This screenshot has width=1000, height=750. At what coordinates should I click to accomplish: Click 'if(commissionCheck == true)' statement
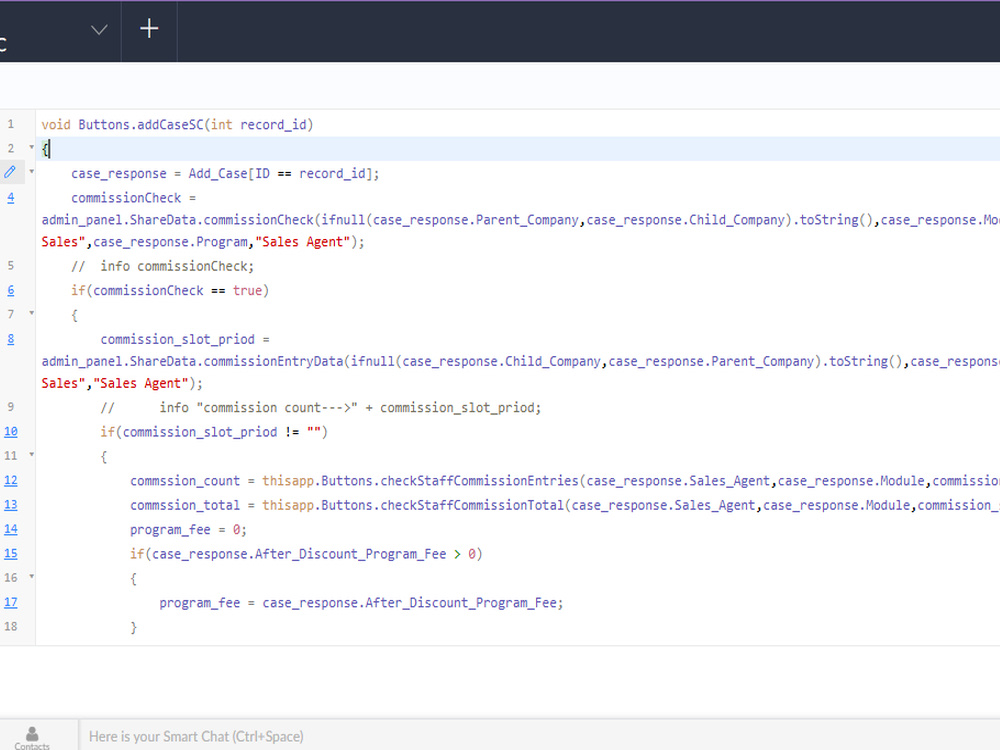pyautogui.click(x=170, y=291)
